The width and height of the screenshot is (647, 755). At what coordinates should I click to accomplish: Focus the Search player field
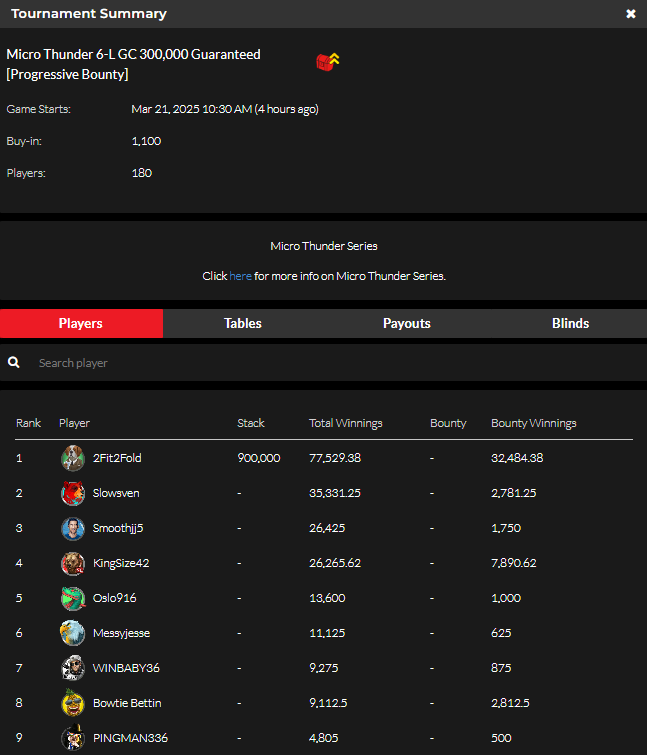pyautogui.click(x=324, y=363)
